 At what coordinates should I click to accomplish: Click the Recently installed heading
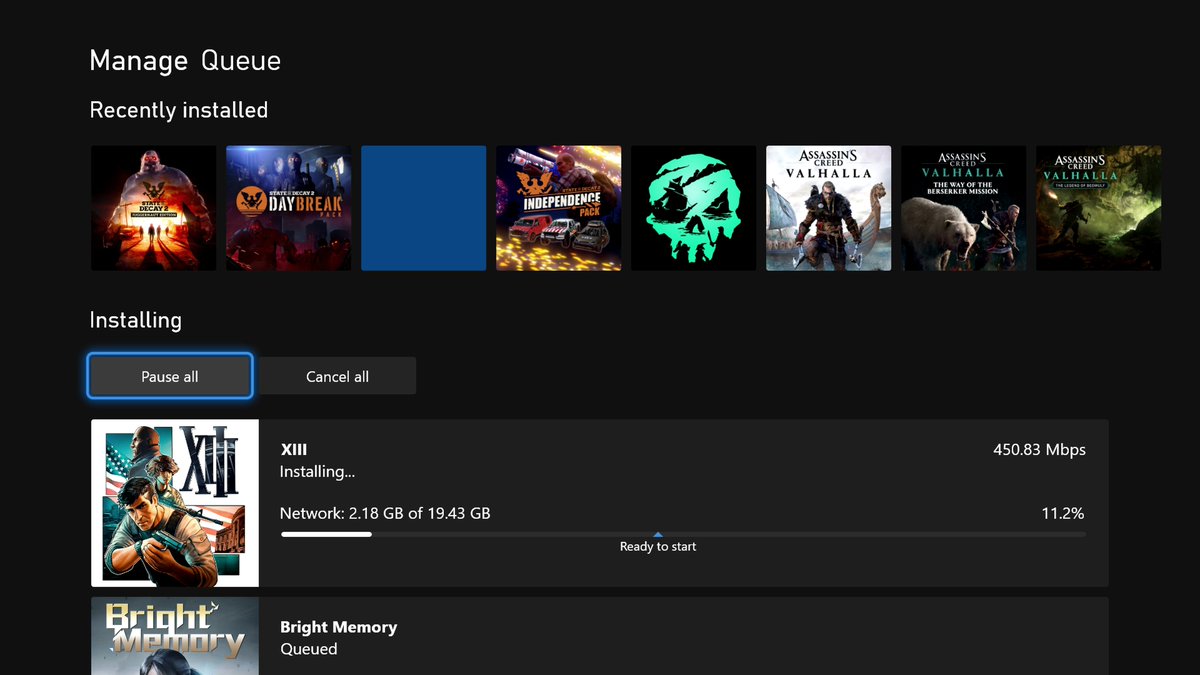click(179, 110)
